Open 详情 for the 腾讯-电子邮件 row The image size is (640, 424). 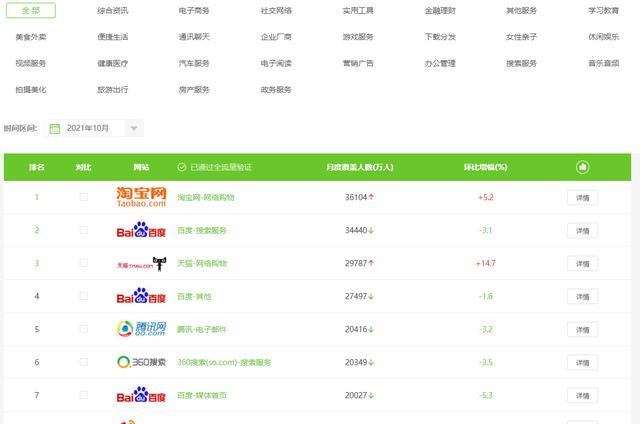[582, 330]
